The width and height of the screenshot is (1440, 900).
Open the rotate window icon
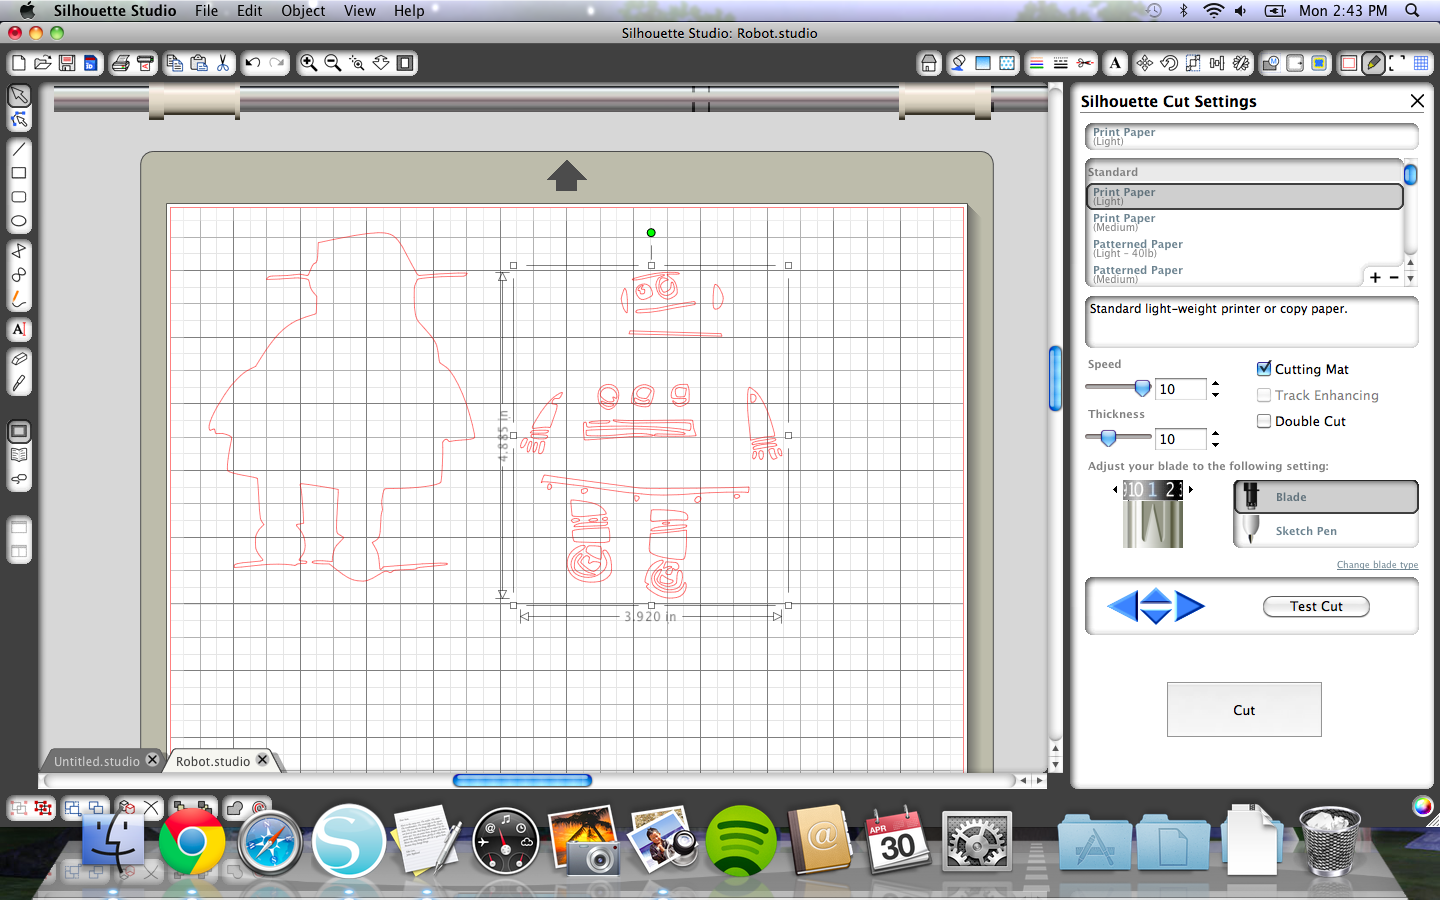tap(1169, 63)
